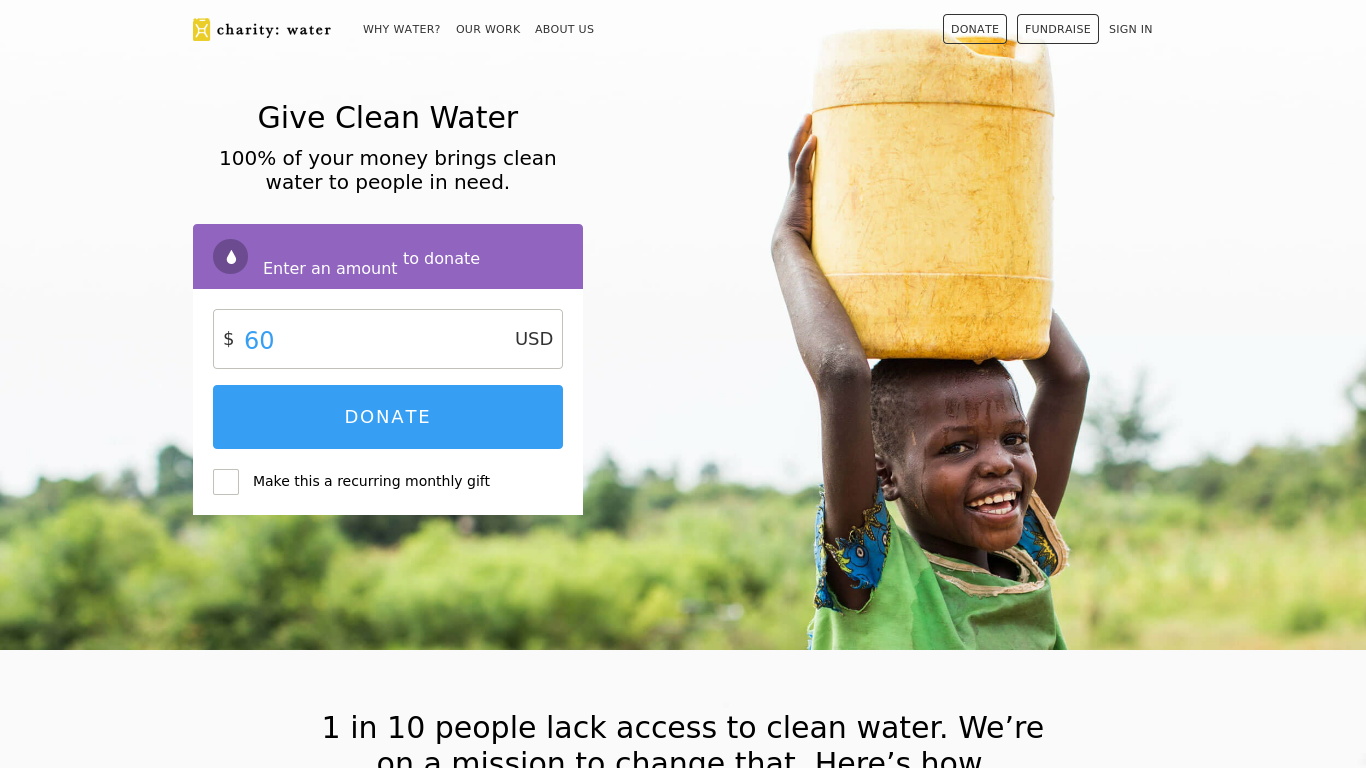
Task: Click the blue DONATE button
Action: tap(388, 417)
